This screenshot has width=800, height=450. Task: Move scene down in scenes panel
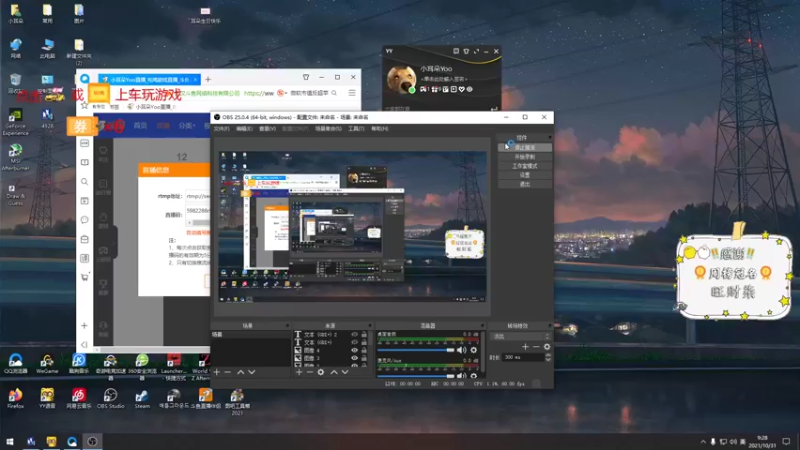[x=252, y=372]
